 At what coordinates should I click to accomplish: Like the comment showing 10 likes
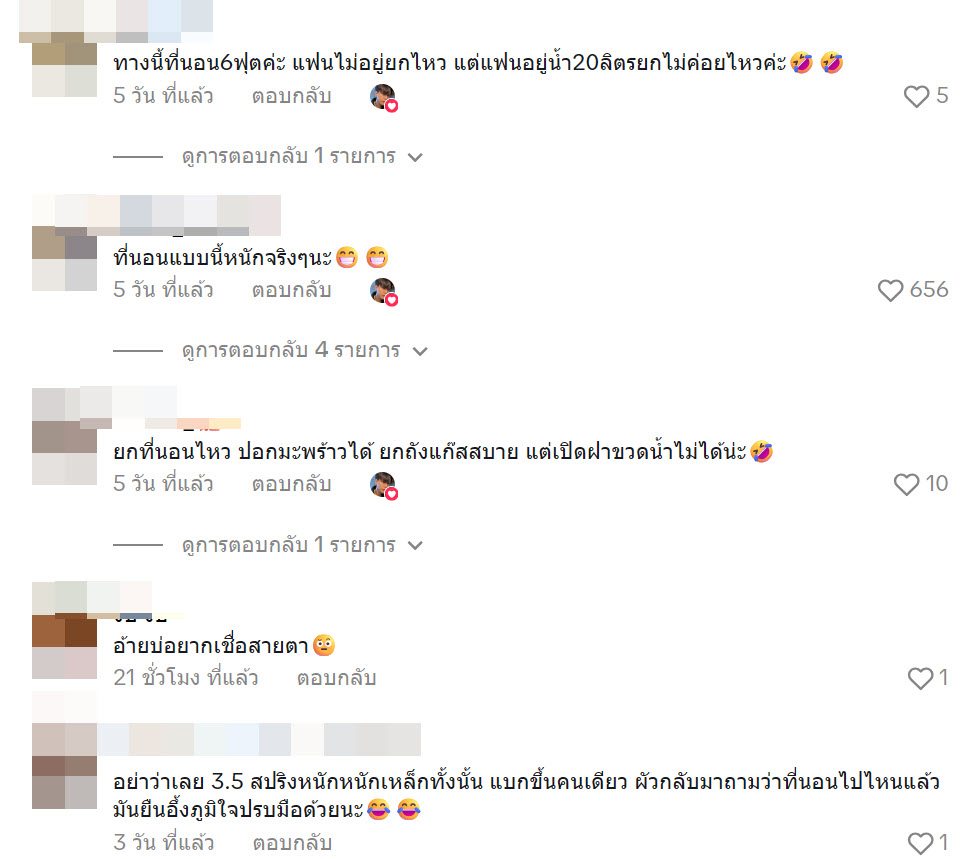pos(906,484)
